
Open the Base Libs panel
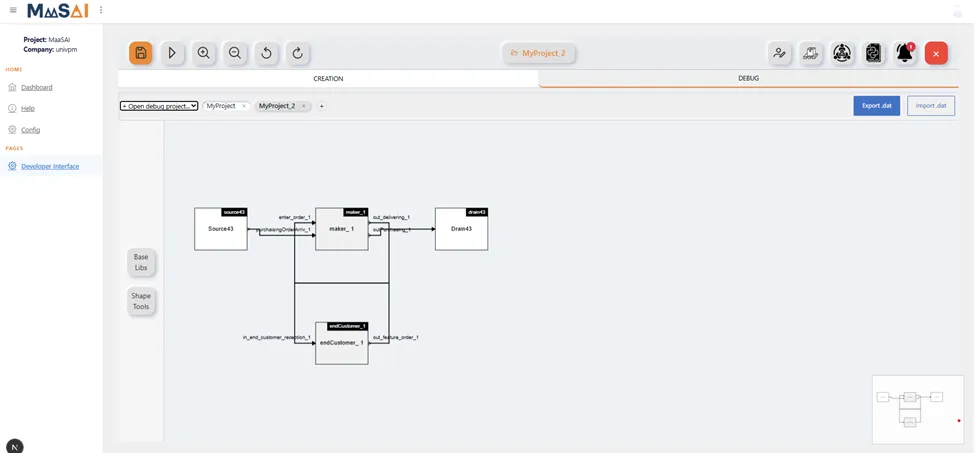coord(141,262)
